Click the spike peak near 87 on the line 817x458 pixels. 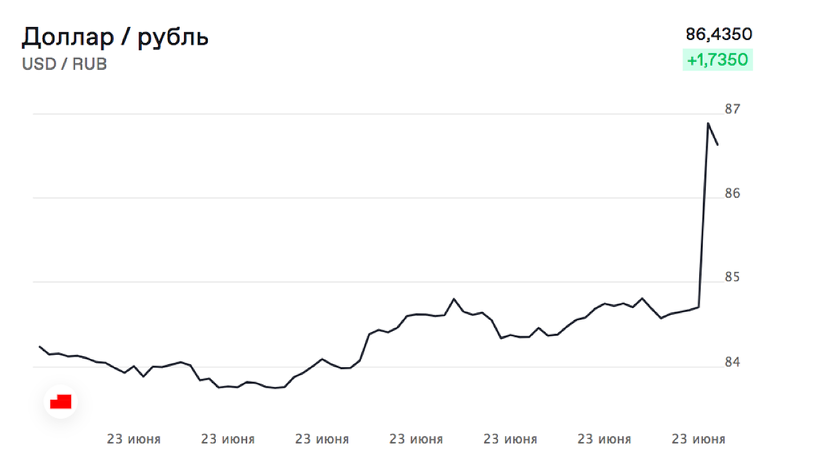(x=708, y=123)
